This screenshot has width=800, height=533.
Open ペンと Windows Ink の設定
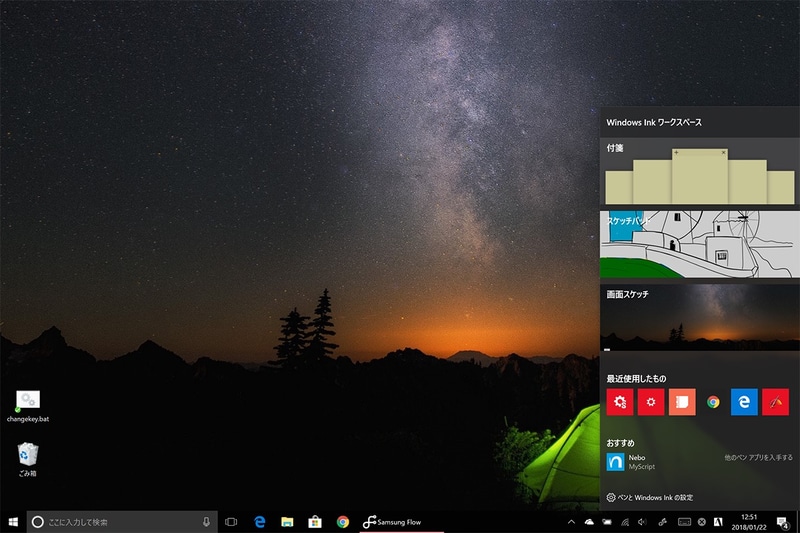pyautogui.click(x=649, y=497)
